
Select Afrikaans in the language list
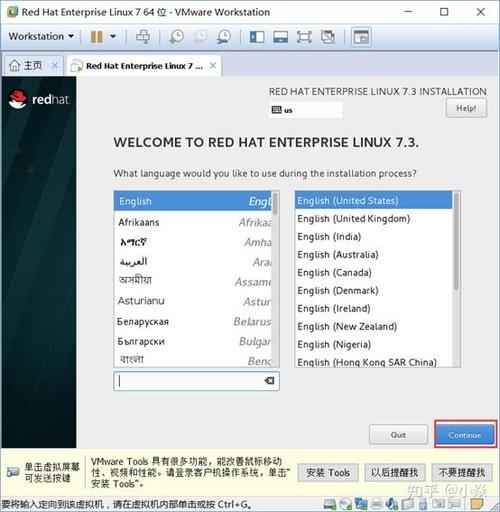193,222
